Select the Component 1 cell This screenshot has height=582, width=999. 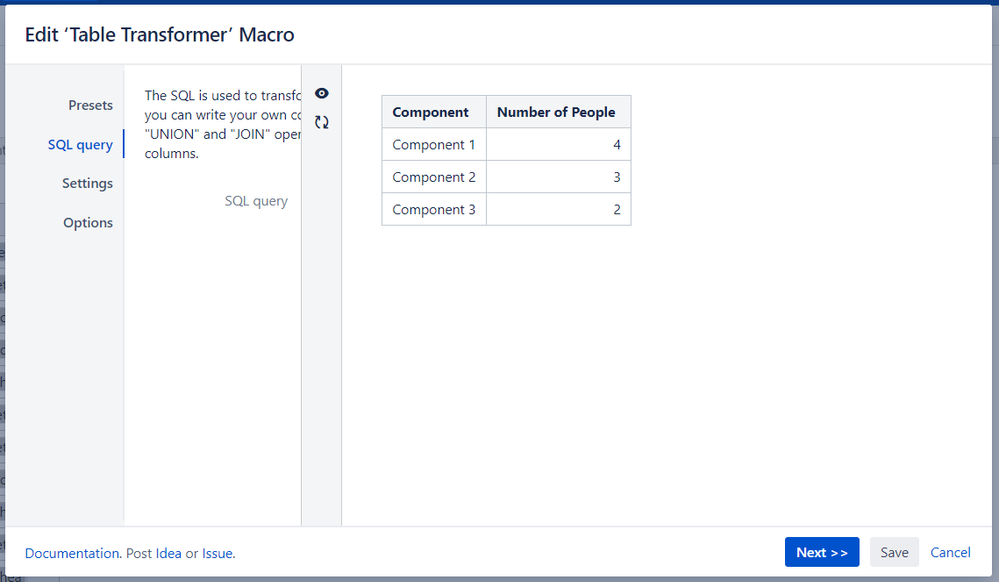point(435,145)
